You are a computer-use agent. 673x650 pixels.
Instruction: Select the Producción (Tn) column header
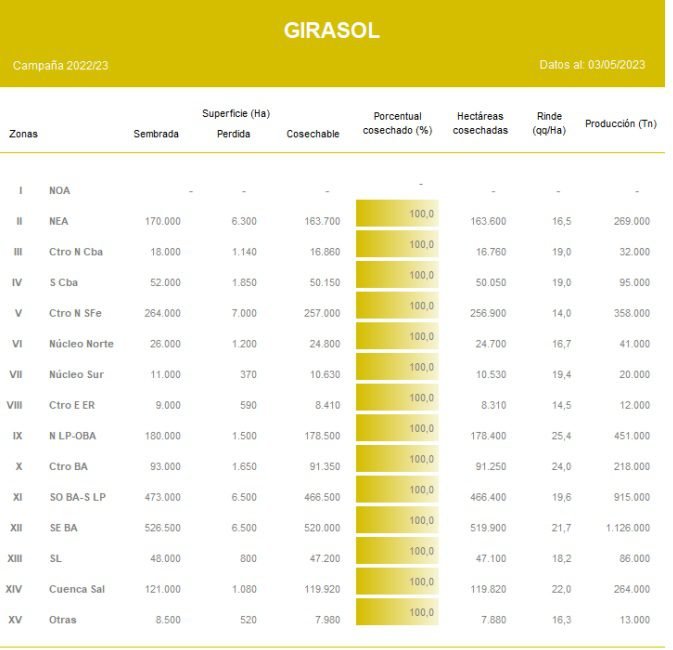coord(620,123)
